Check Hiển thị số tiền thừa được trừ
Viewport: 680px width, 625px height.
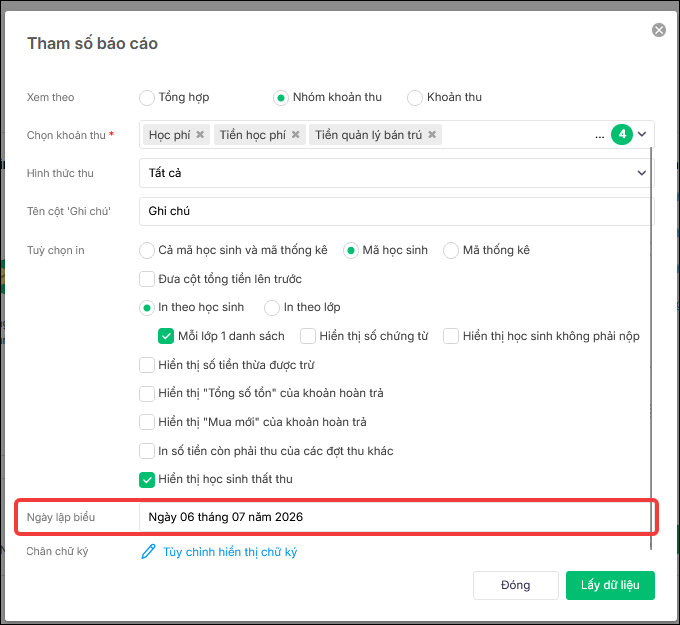click(x=147, y=365)
